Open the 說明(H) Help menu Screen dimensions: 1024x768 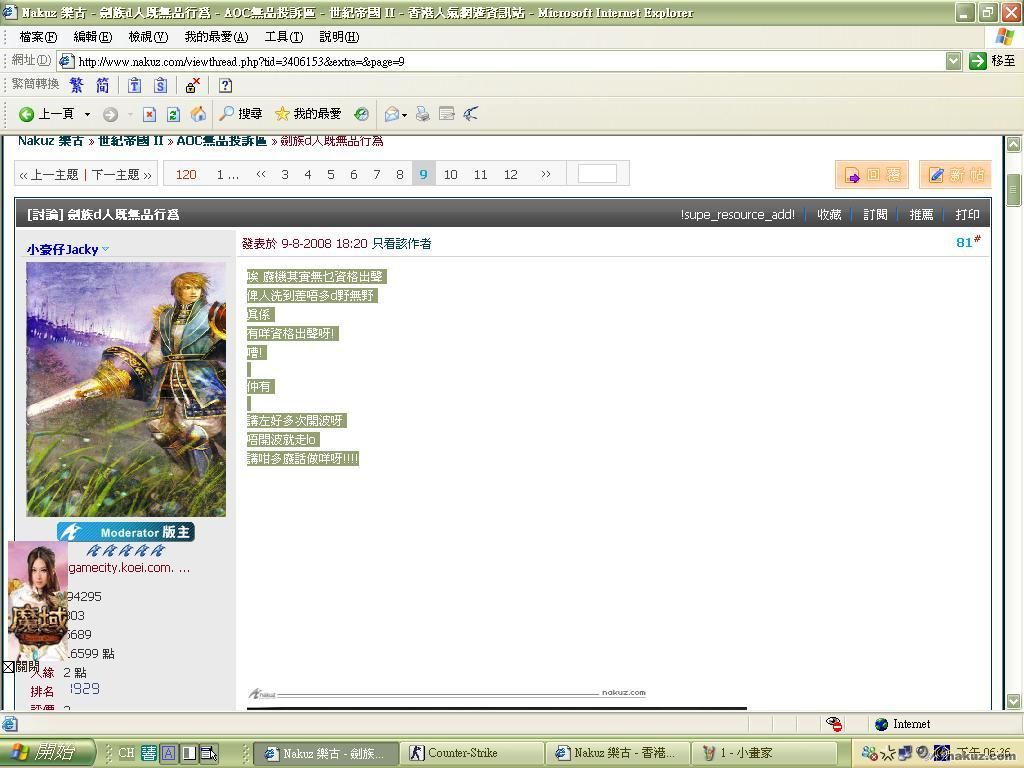339,37
